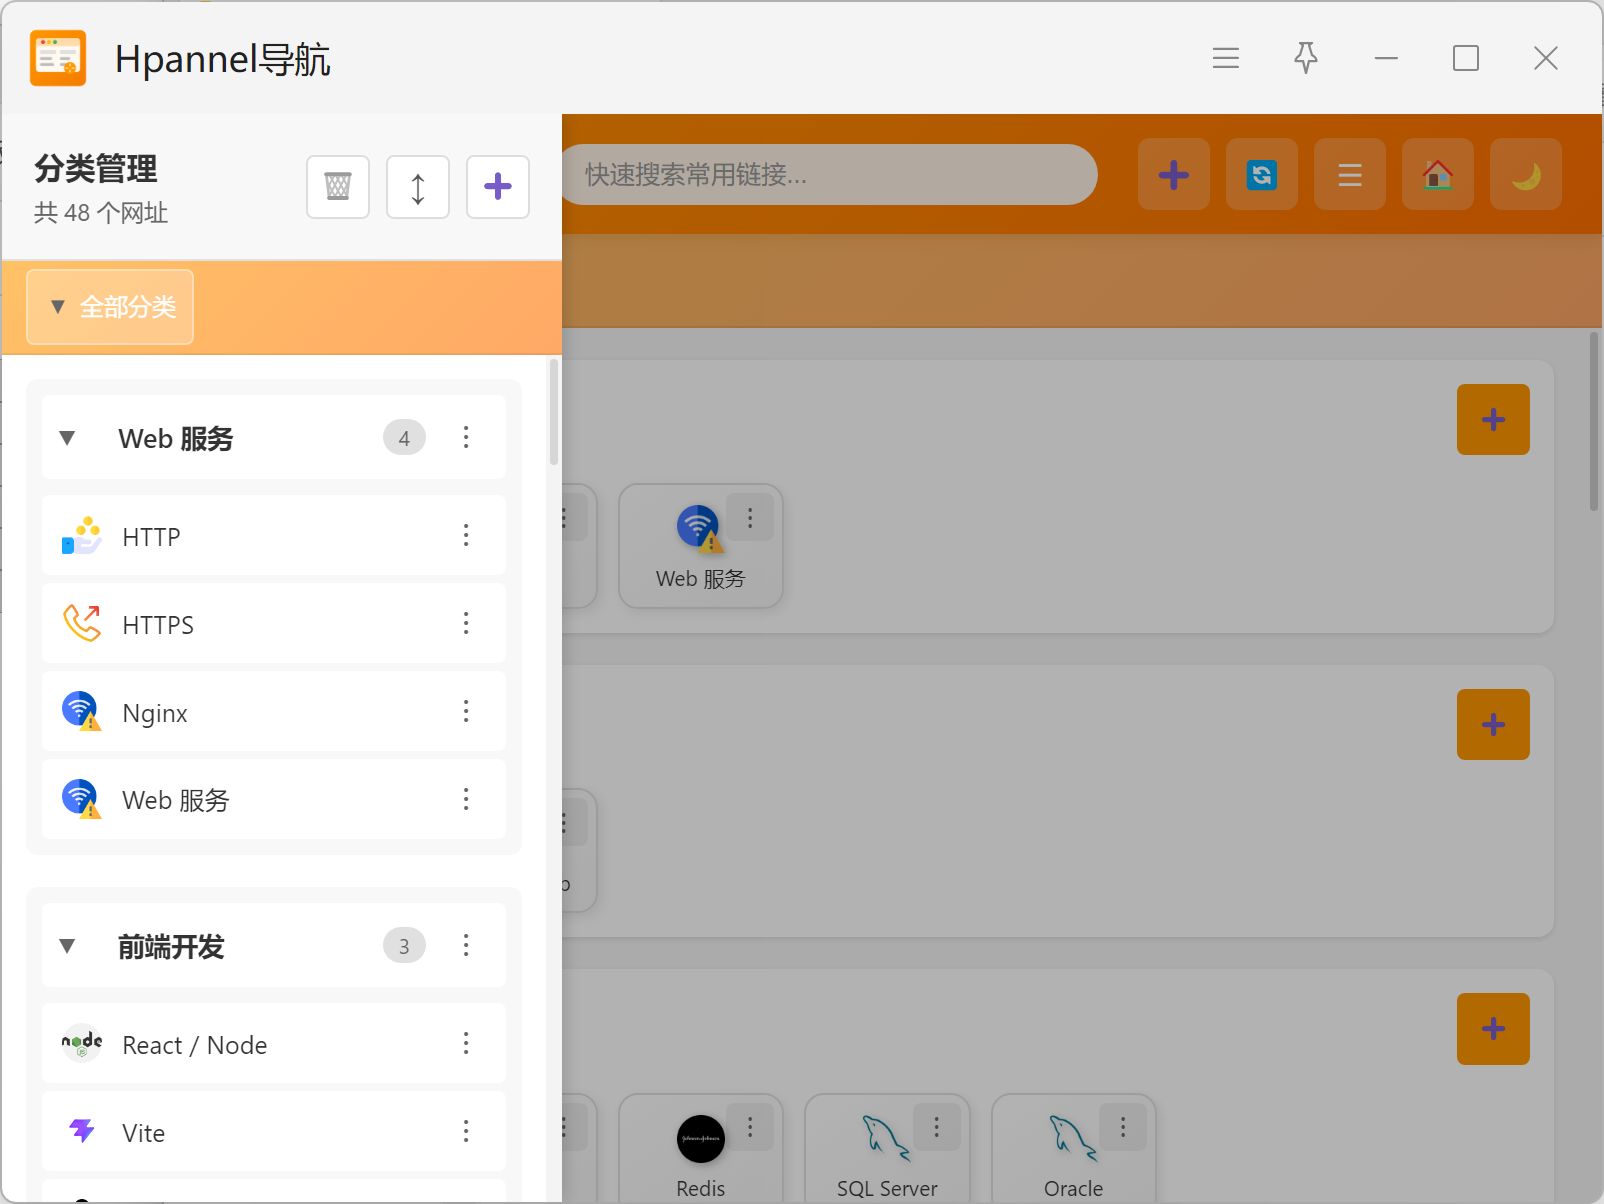This screenshot has width=1604, height=1204.
Task: Click the sidebar vertical scrollbar
Action: pos(554,414)
